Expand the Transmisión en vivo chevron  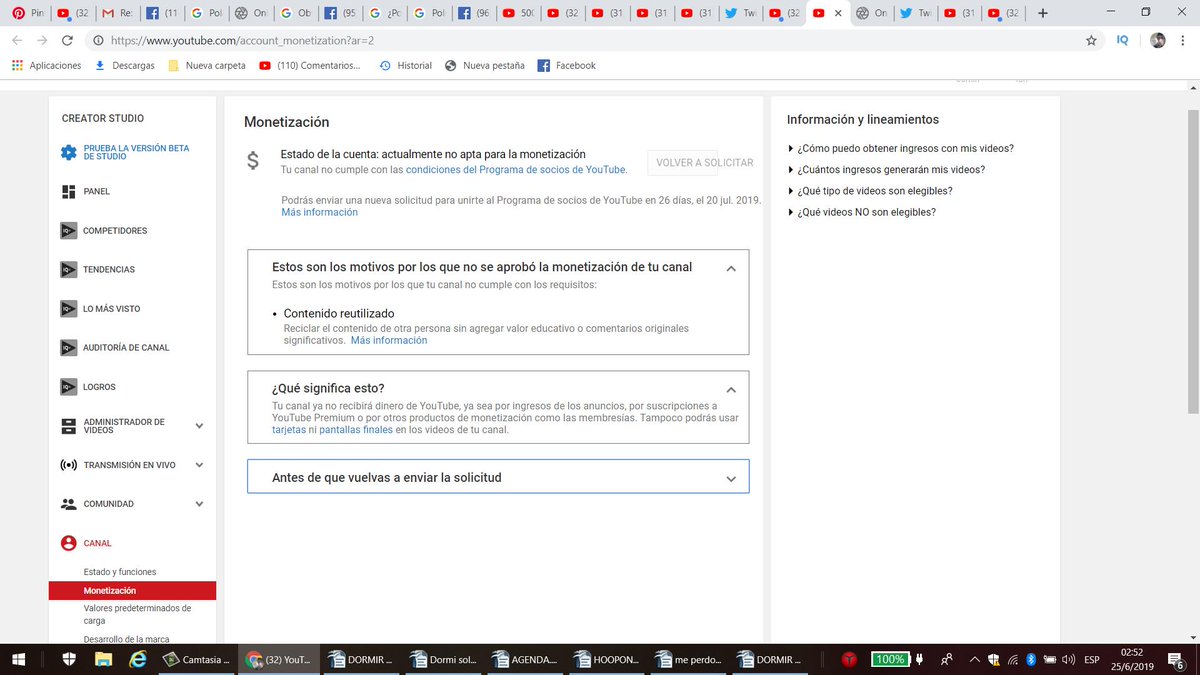(199, 465)
